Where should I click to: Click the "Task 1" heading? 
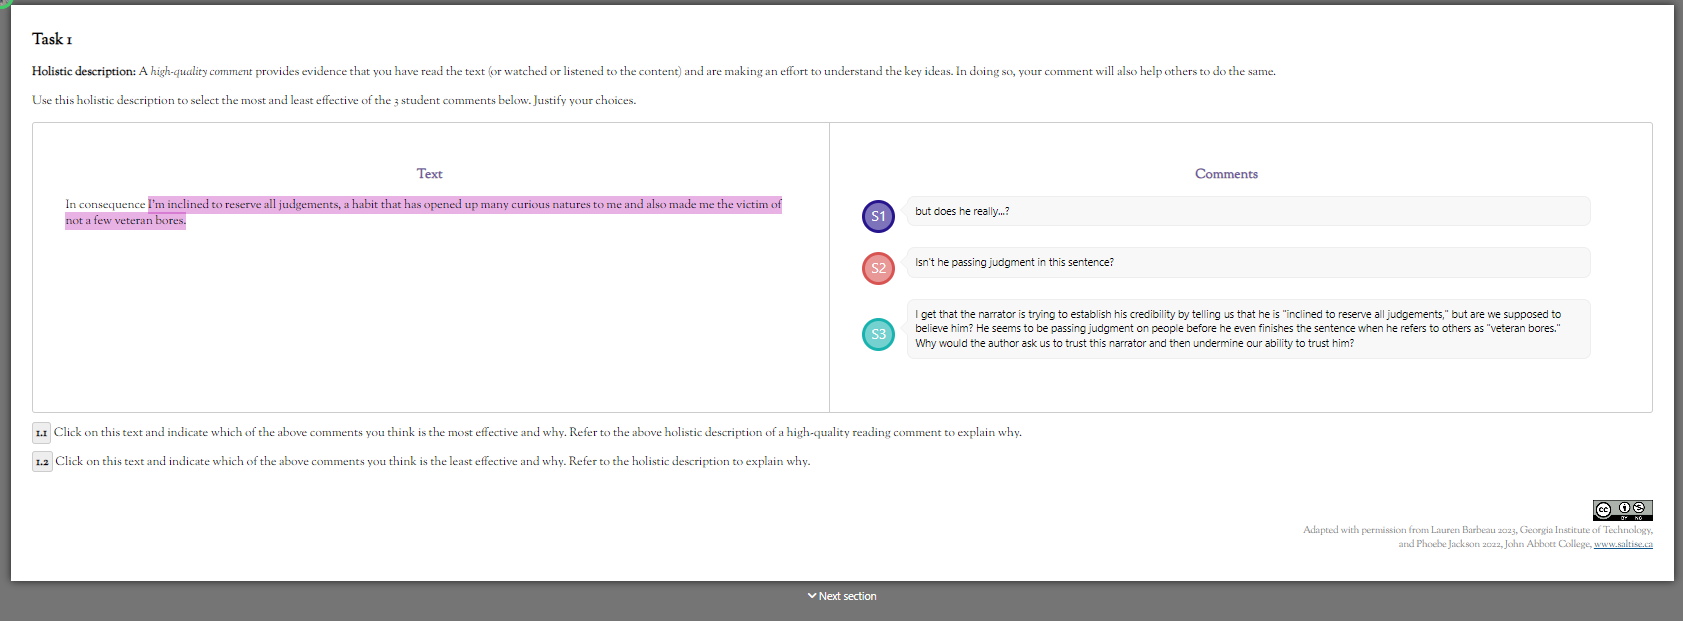tap(52, 39)
